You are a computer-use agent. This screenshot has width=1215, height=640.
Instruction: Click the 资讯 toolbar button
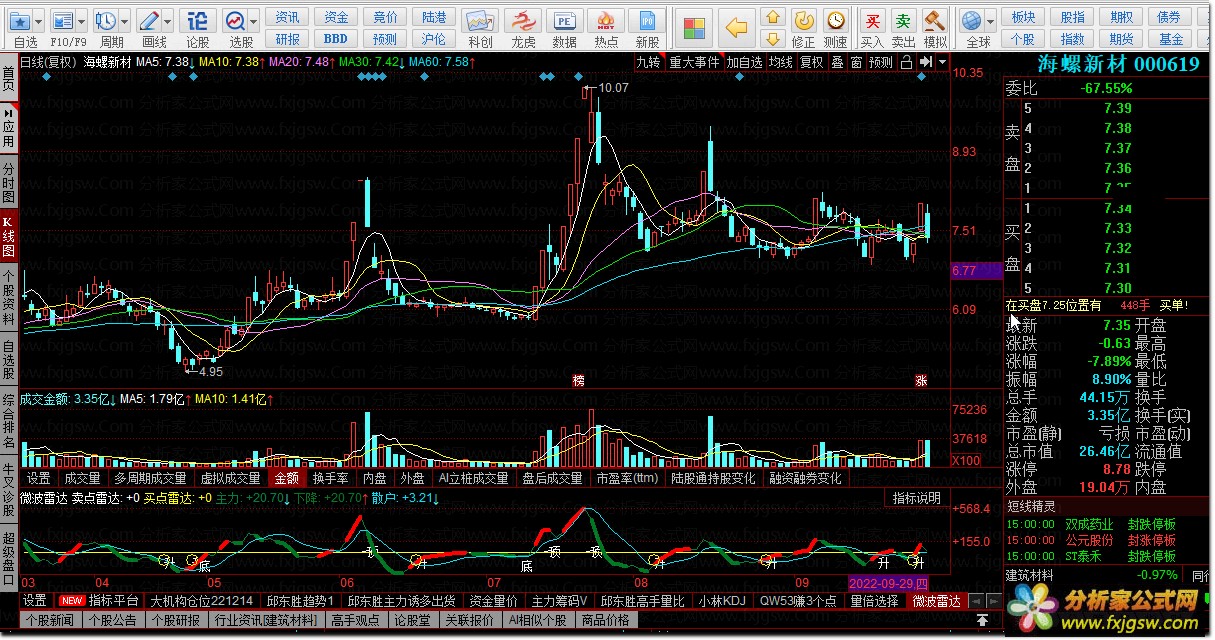tap(288, 17)
